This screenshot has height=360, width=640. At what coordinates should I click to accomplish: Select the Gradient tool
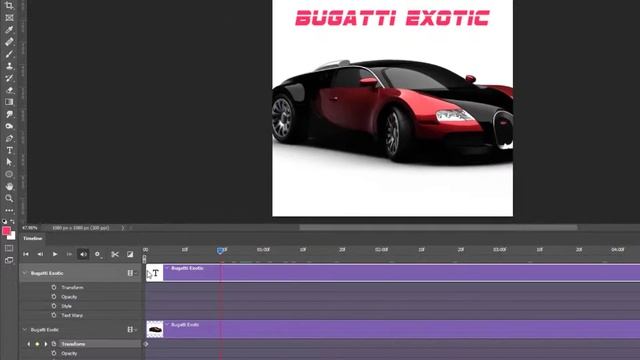(9, 102)
